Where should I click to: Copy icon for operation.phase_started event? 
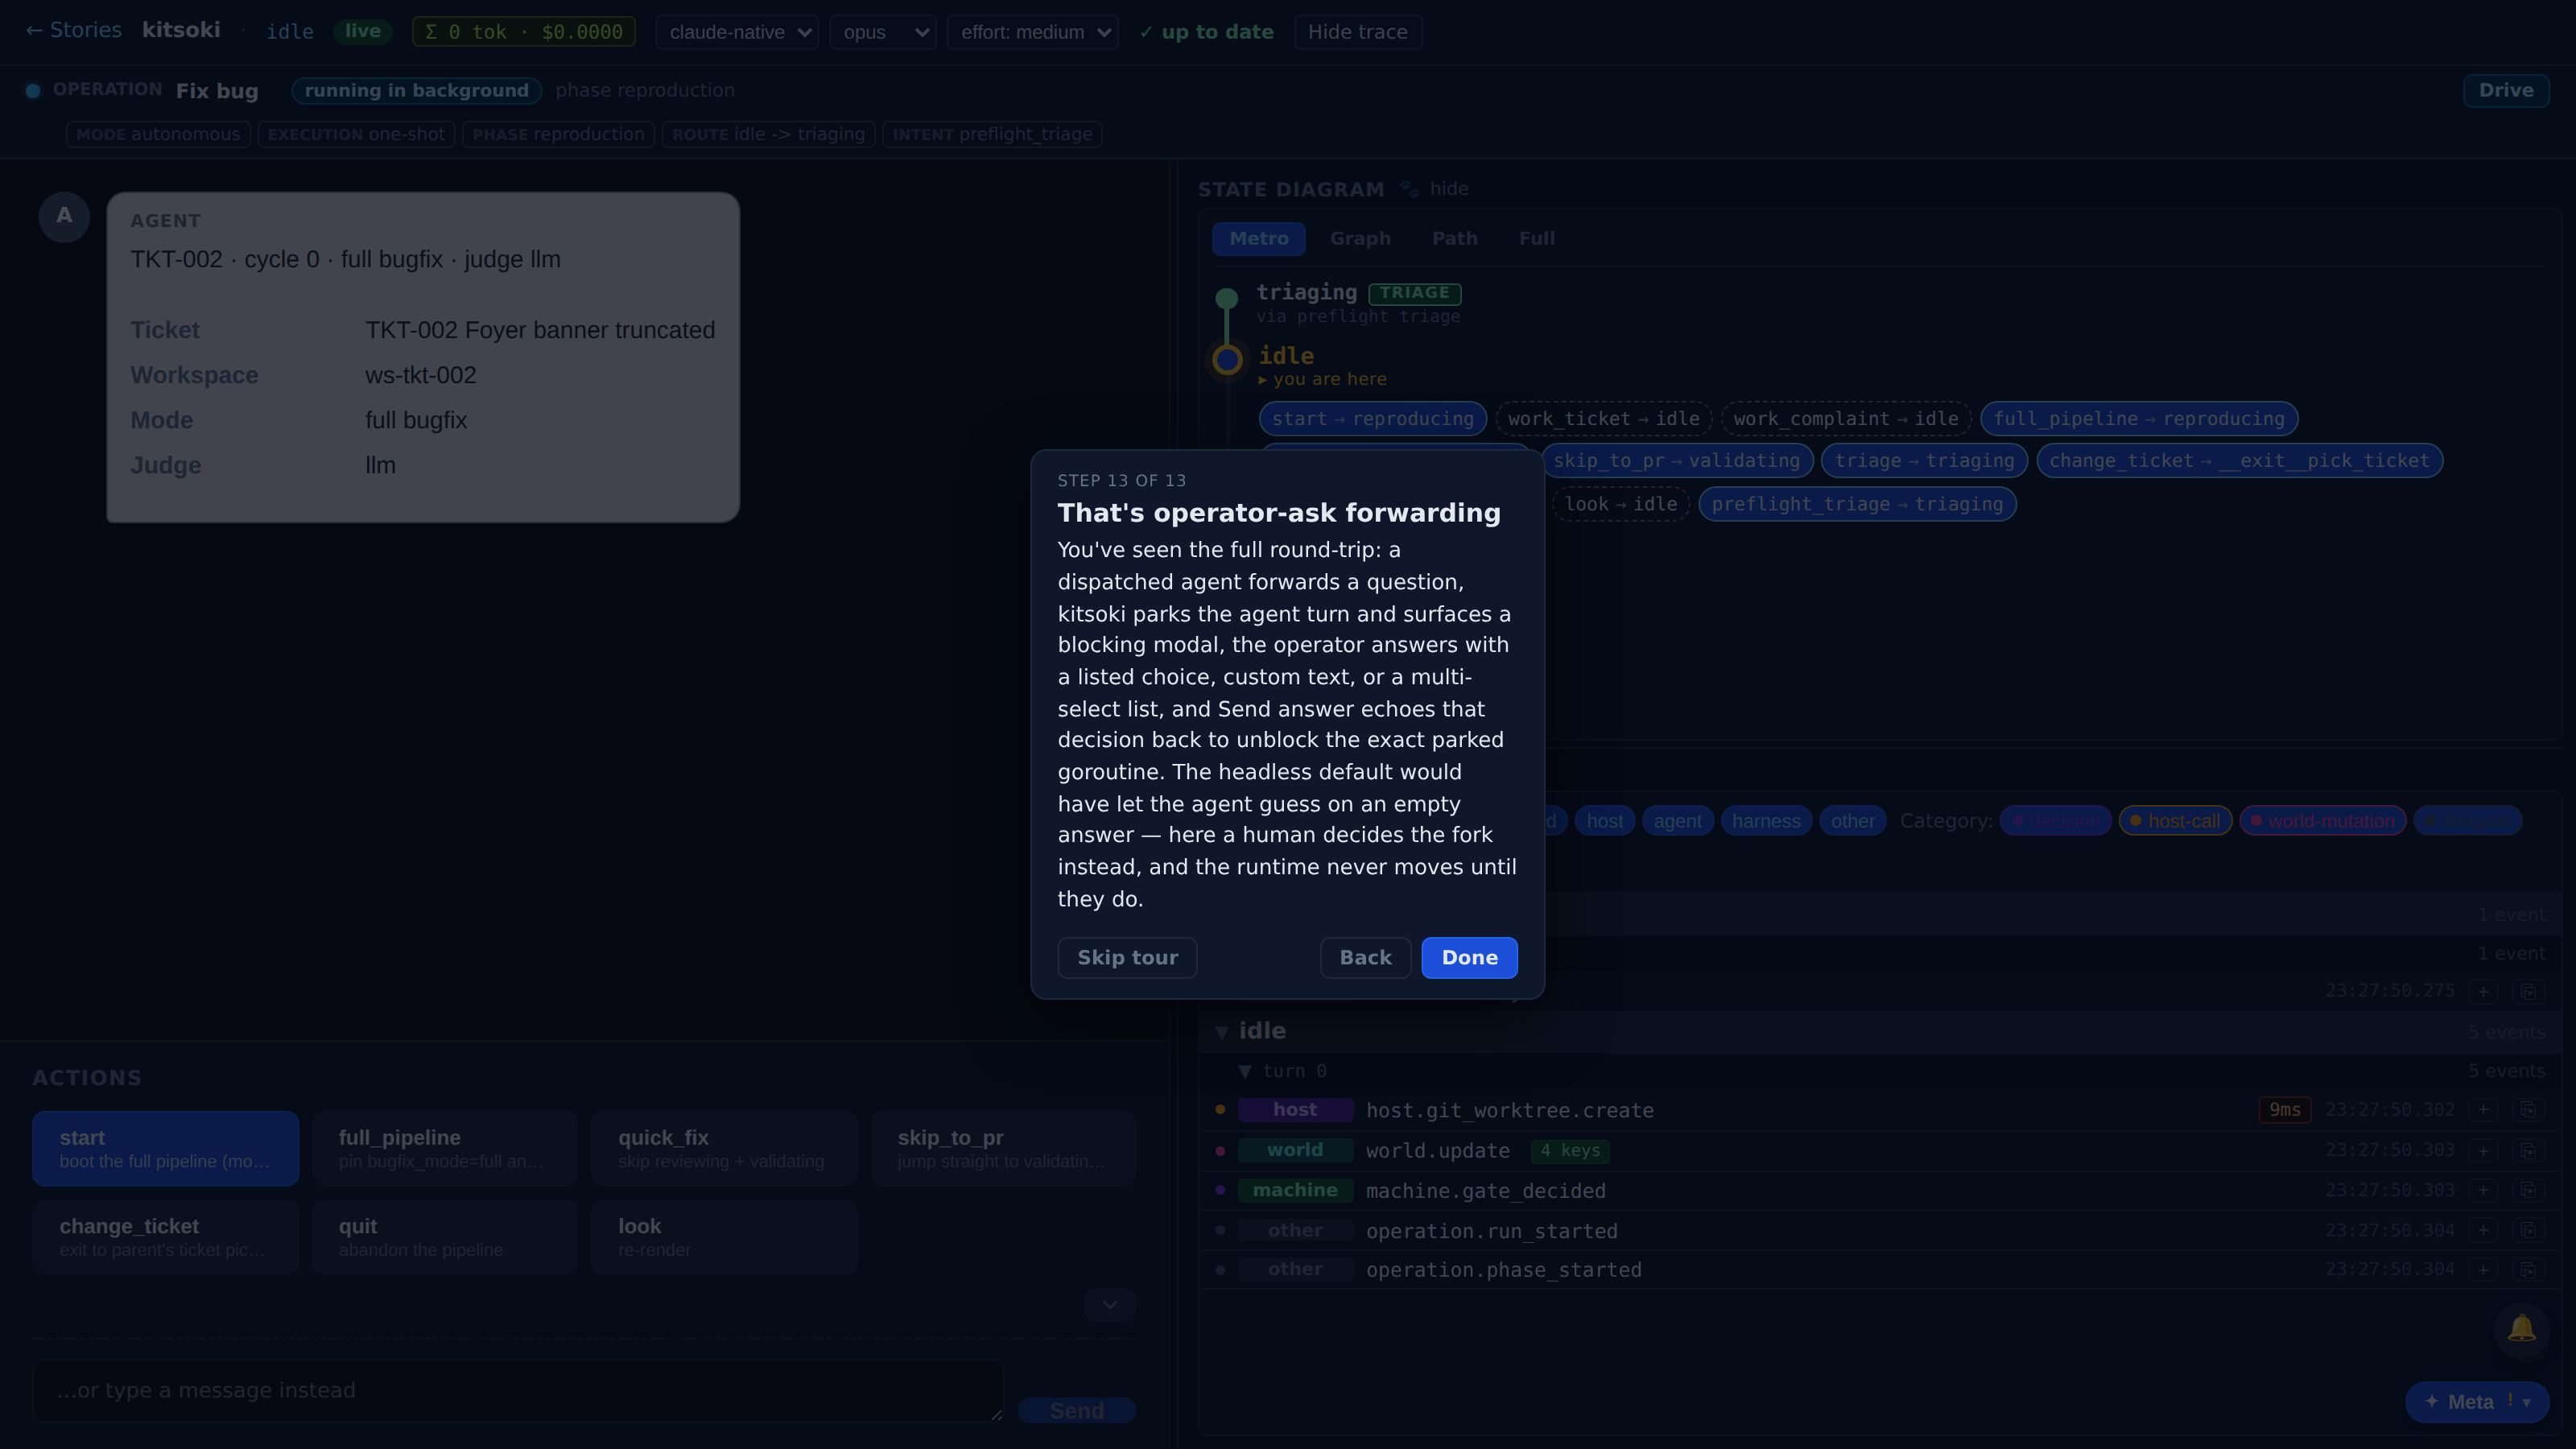[2527, 1270]
